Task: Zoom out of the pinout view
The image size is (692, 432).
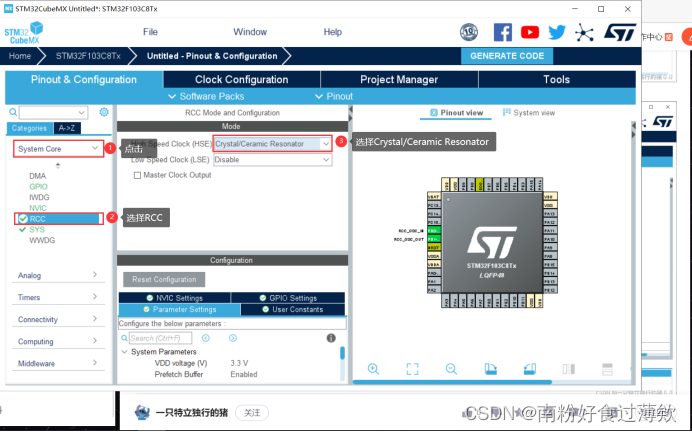Action: 451,369
